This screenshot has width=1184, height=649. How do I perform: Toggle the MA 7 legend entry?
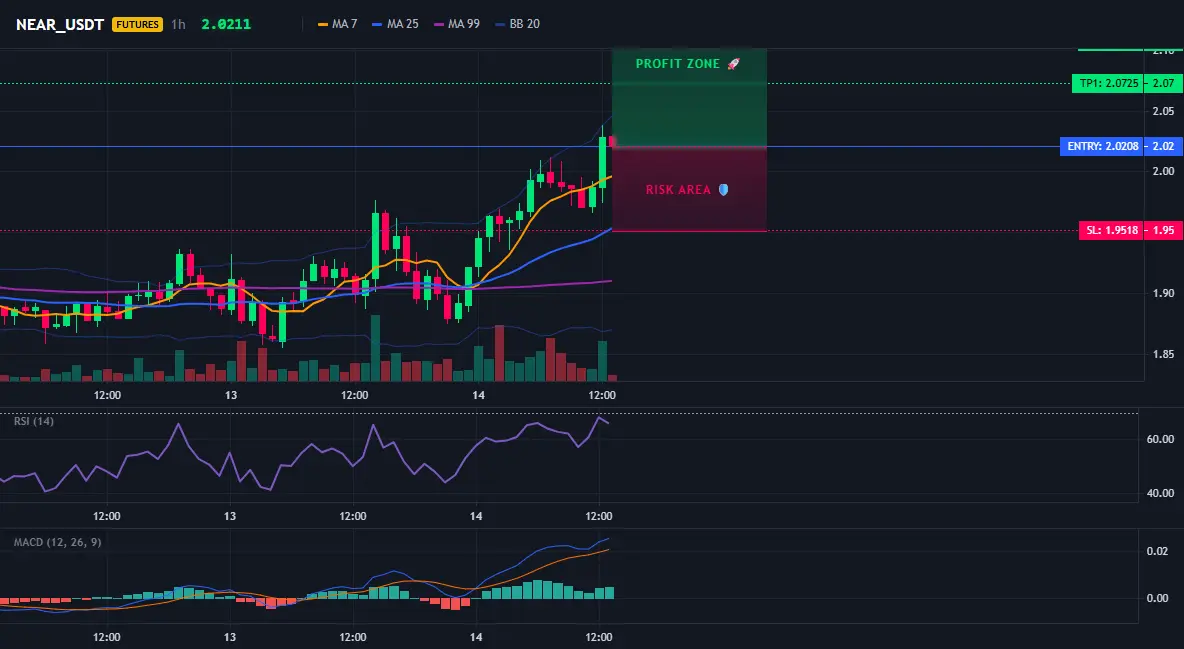pyautogui.click(x=338, y=24)
